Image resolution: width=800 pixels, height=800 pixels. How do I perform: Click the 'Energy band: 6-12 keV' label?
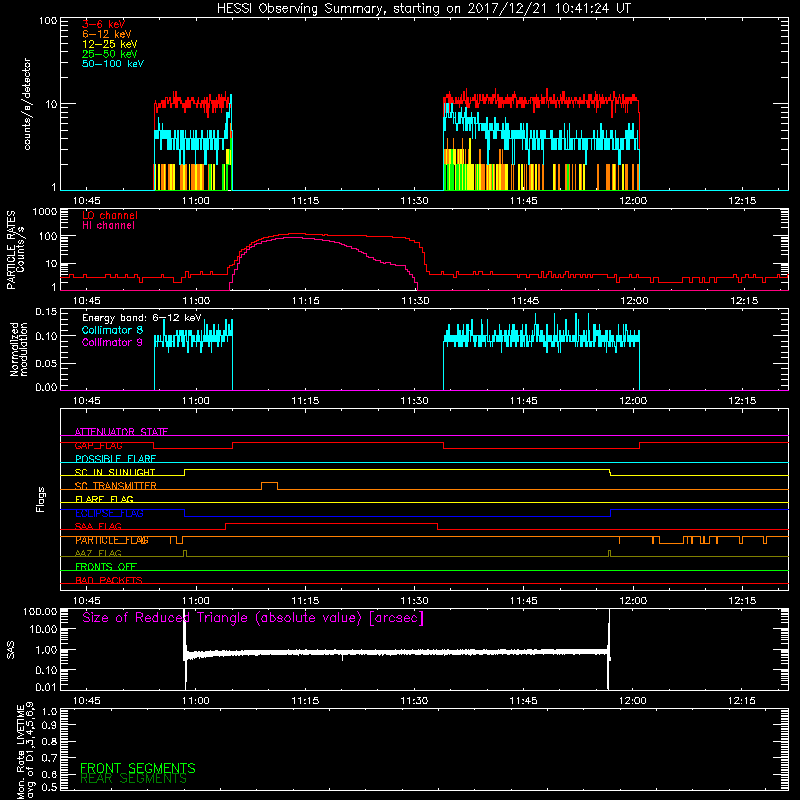point(142,318)
